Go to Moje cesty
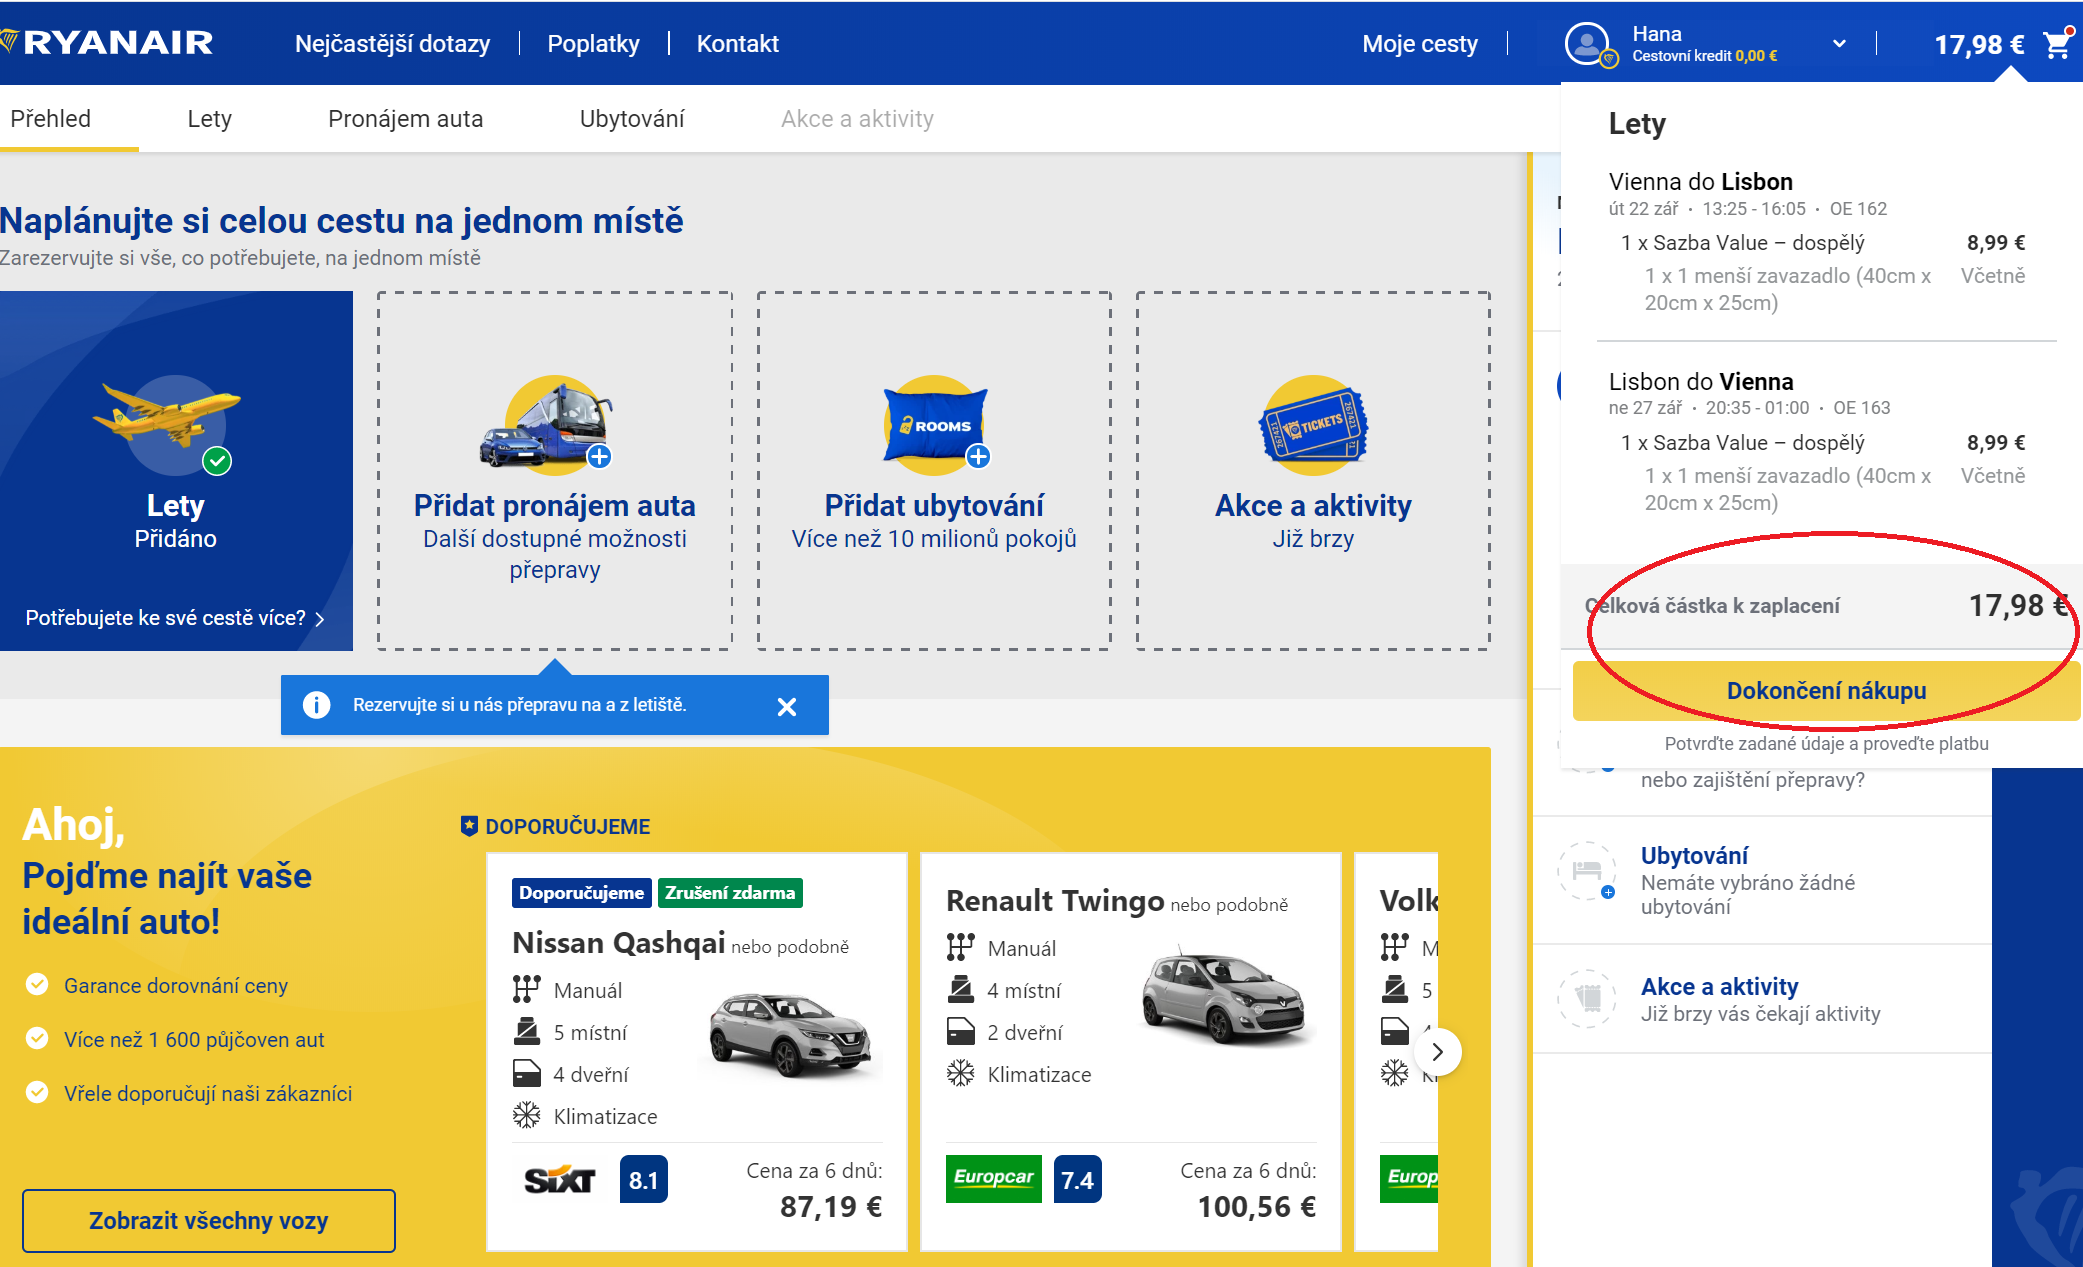2083x1267 pixels. point(1419,44)
